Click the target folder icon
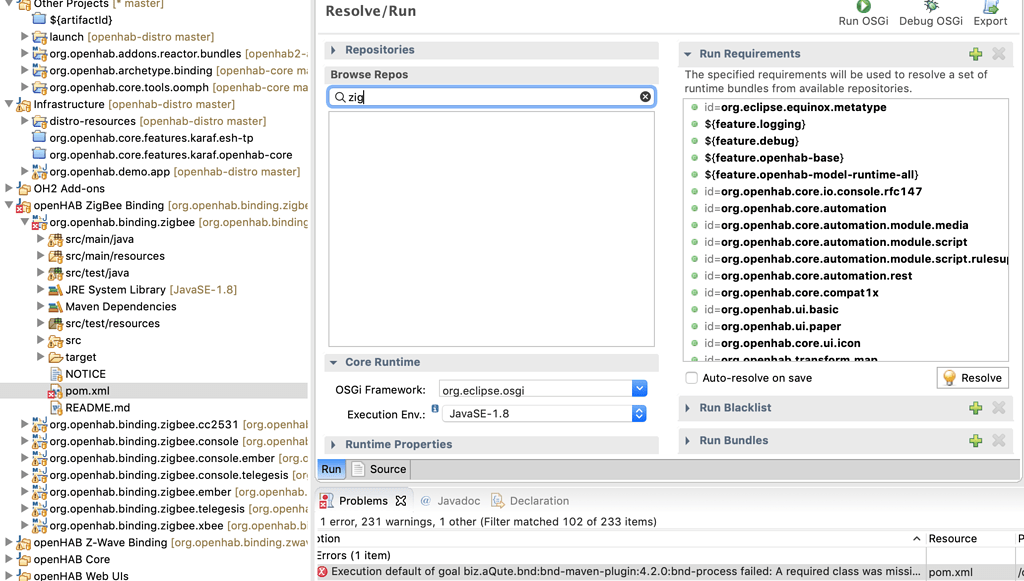 click(x=56, y=357)
